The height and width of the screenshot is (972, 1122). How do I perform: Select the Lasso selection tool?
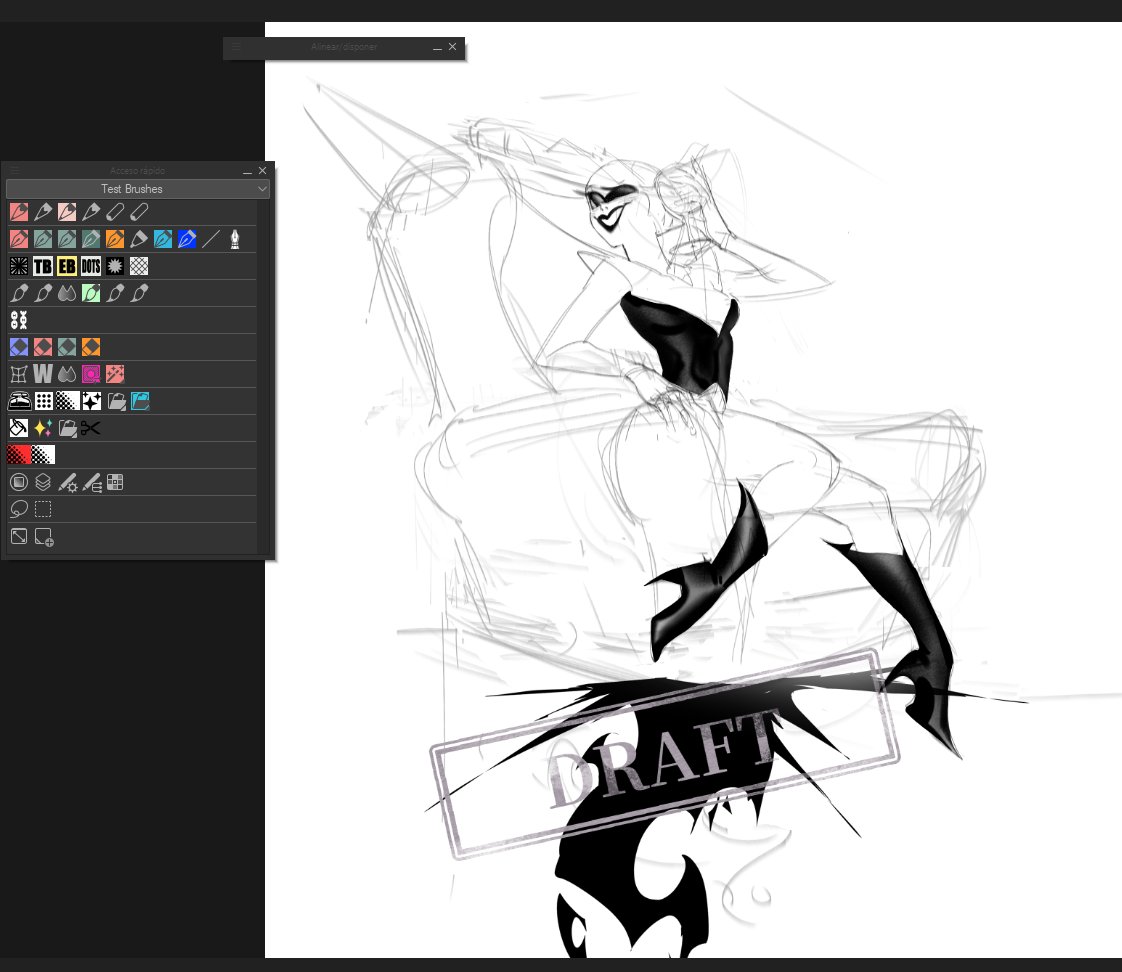(x=19, y=509)
